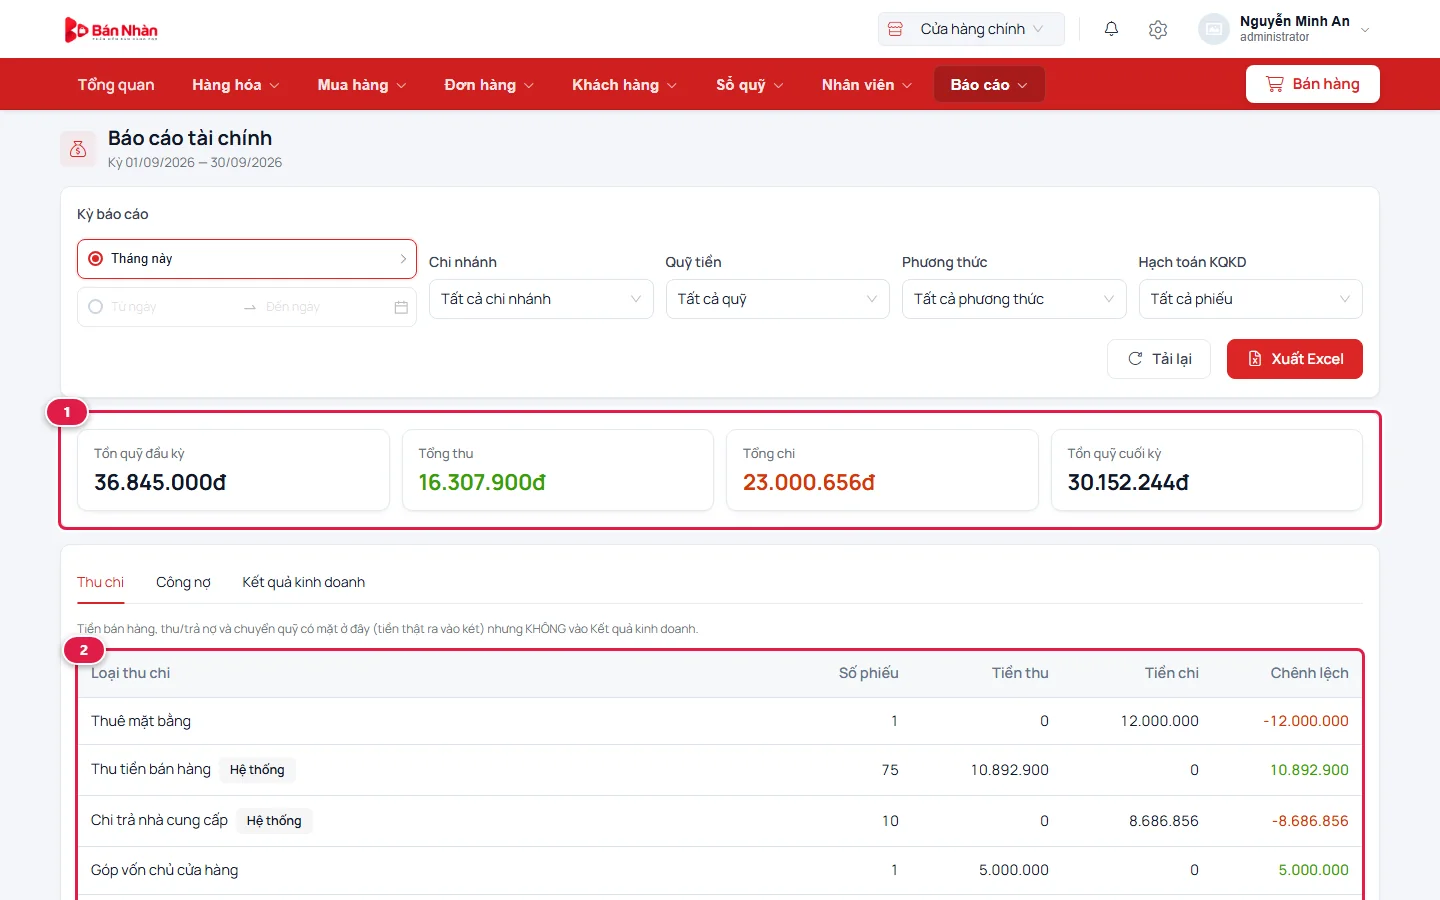This screenshot has width=1440, height=900.
Task: Open the Sổ quỹ menu
Action: pos(750,85)
